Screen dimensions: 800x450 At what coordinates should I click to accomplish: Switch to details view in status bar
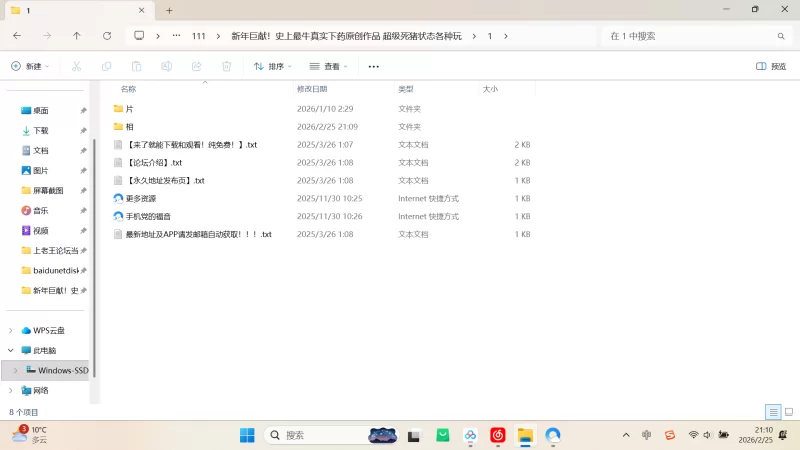pyautogui.click(x=773, y=412)
